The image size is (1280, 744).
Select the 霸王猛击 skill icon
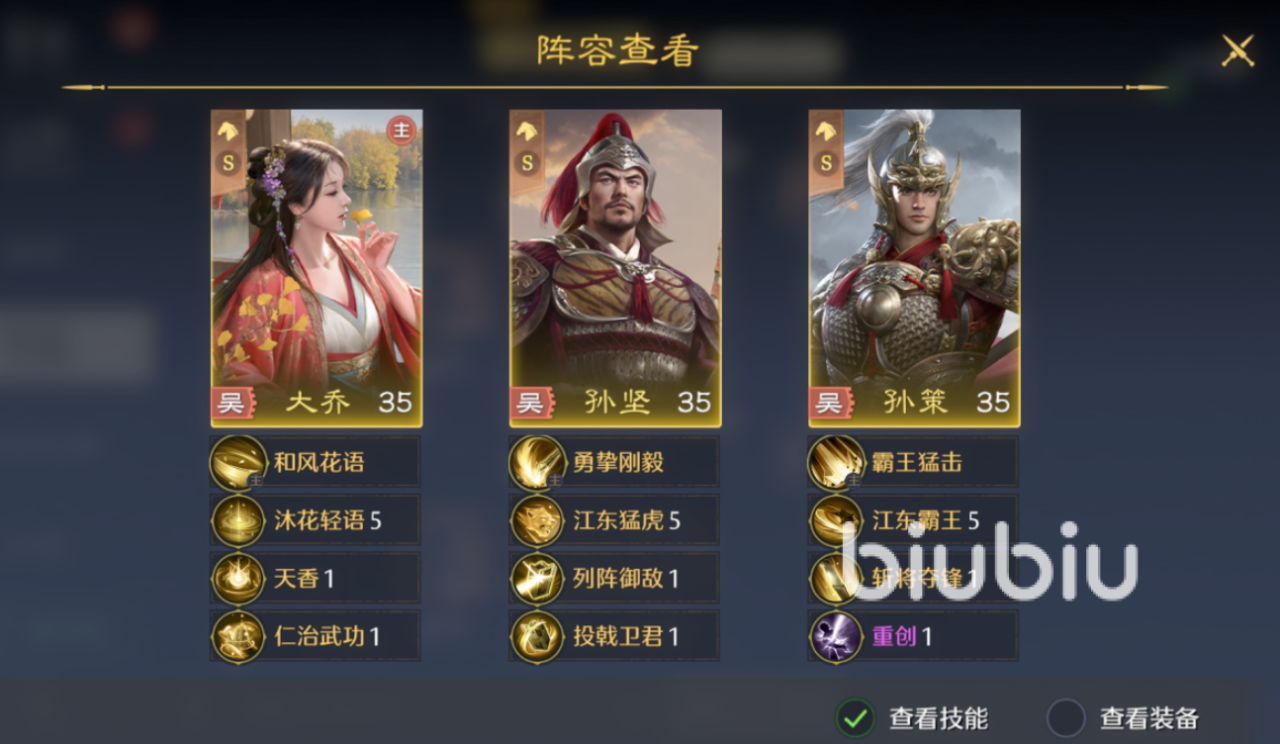(x=837, y=463)
